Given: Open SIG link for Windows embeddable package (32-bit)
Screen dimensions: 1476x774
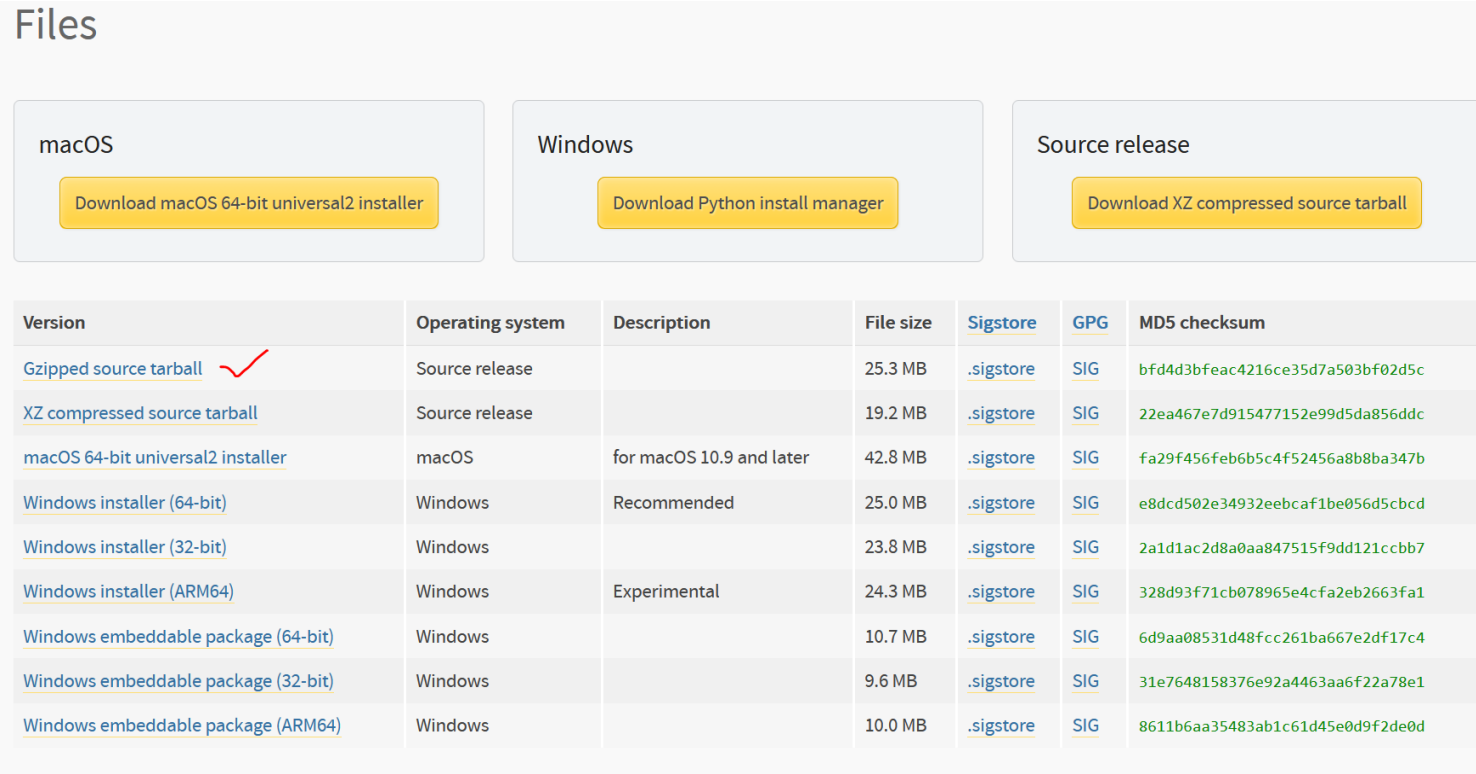Looking at the screenshot, I should pos(1086,681).
